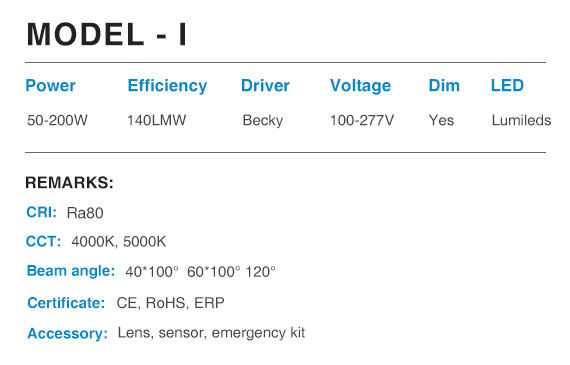The height and width of the screenshot is (365, 570).
Task: Select the 4000K, 5000K text
Action: pos(119,242)
